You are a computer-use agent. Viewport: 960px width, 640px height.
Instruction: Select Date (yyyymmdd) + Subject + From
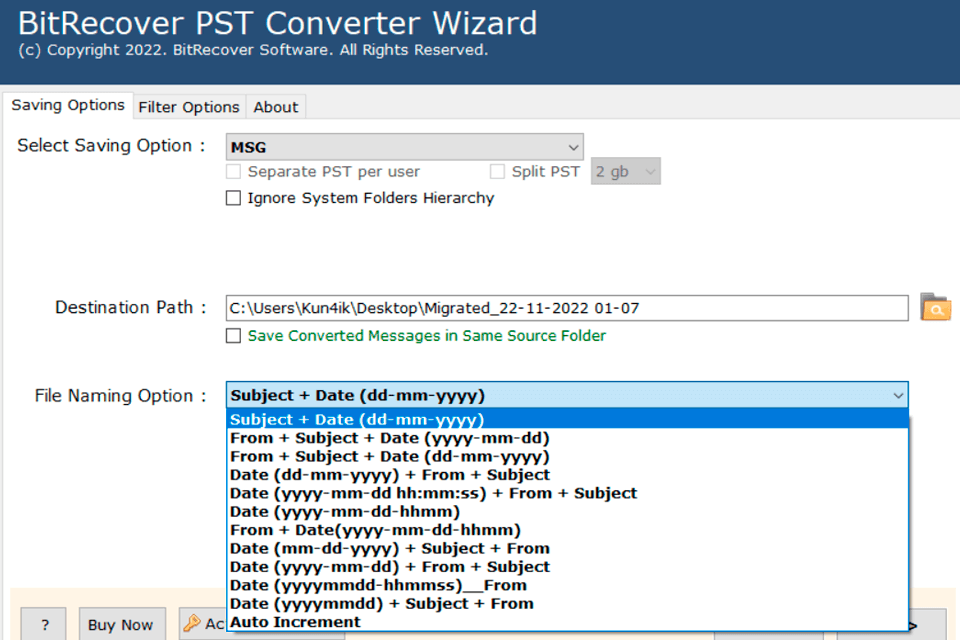click(567, 603)
